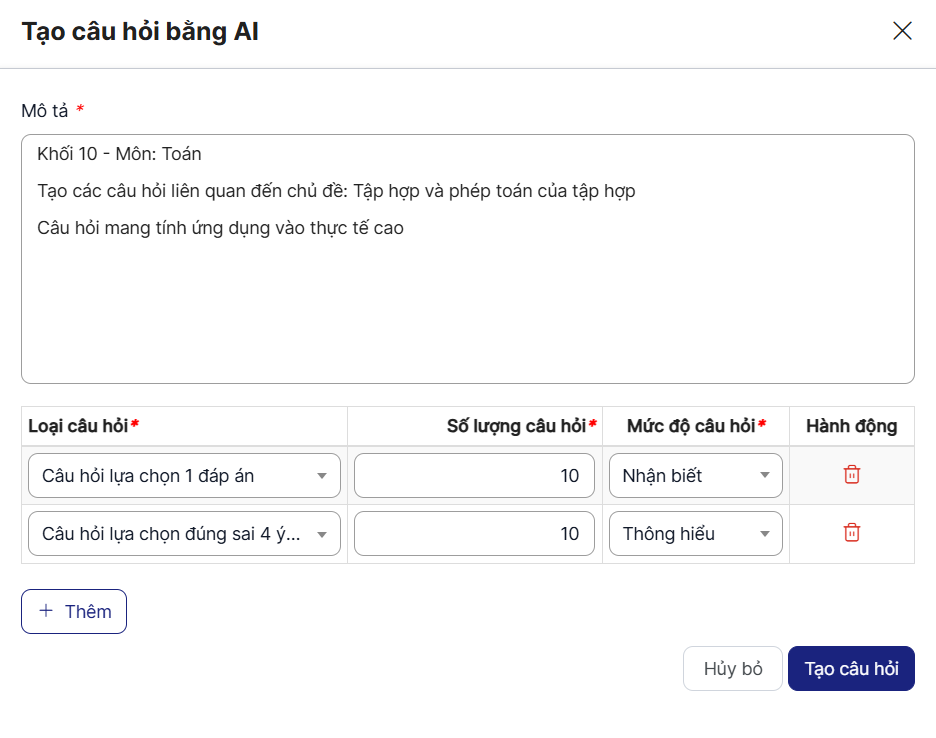Delete the Nhận biết question row

tap(851, 475)
